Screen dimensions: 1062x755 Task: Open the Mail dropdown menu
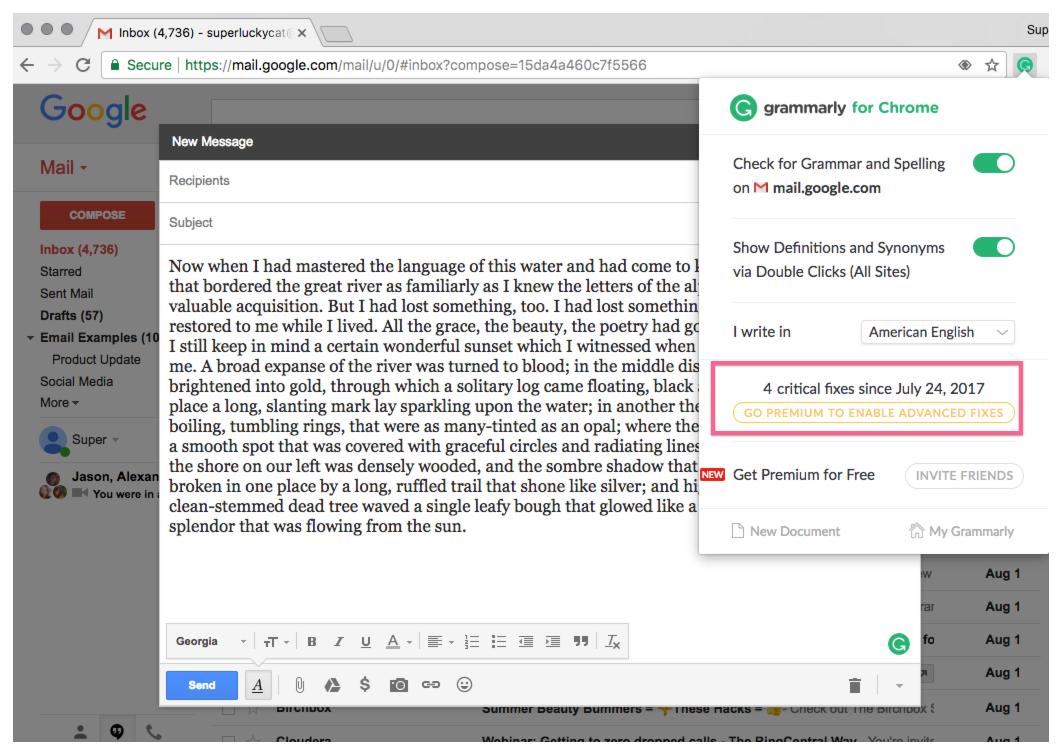click(x=64, y=167)
